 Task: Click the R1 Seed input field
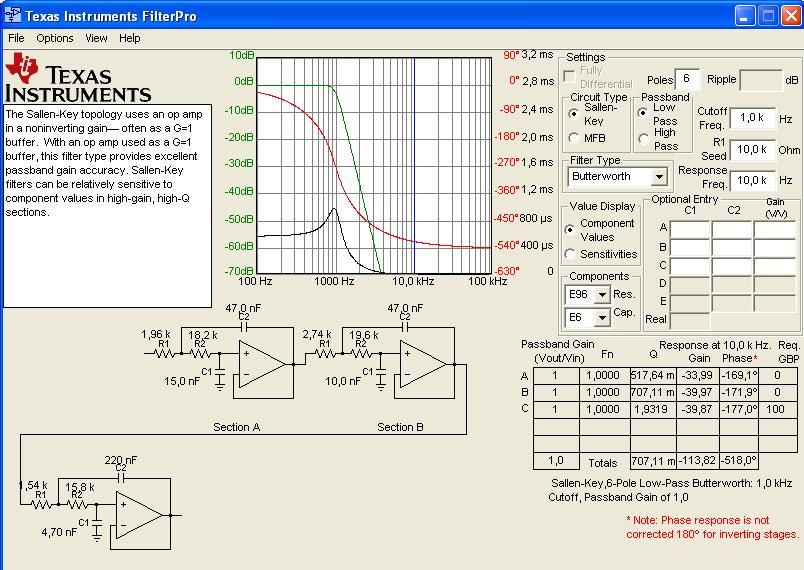[753, 150]
